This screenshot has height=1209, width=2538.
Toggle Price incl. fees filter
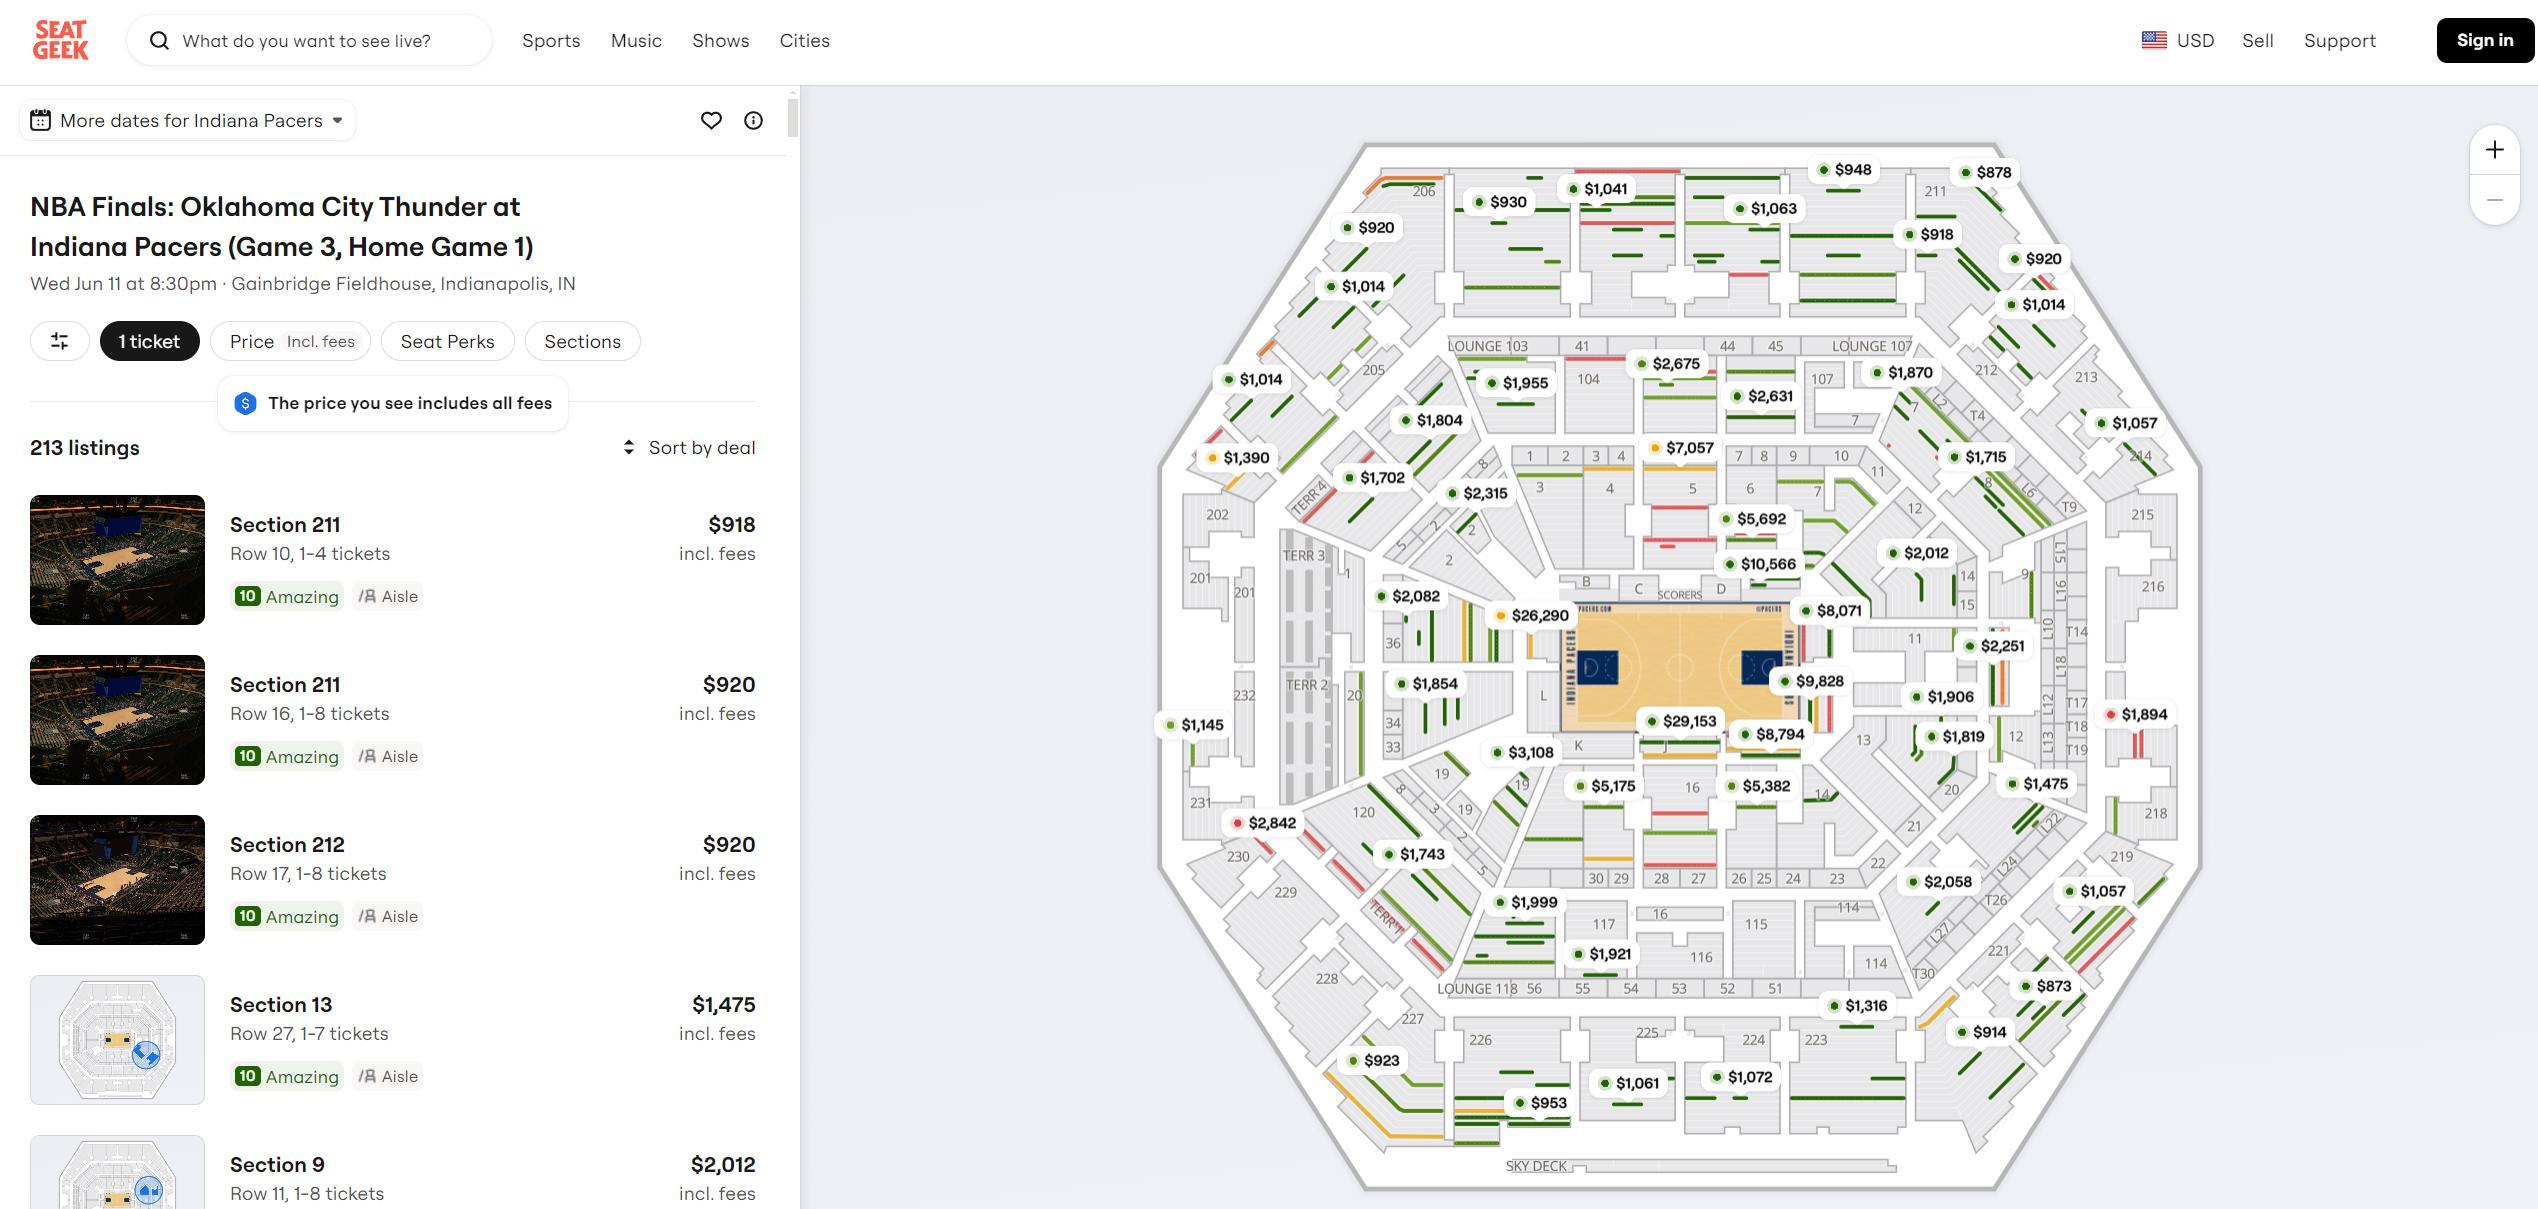(291, 341)
